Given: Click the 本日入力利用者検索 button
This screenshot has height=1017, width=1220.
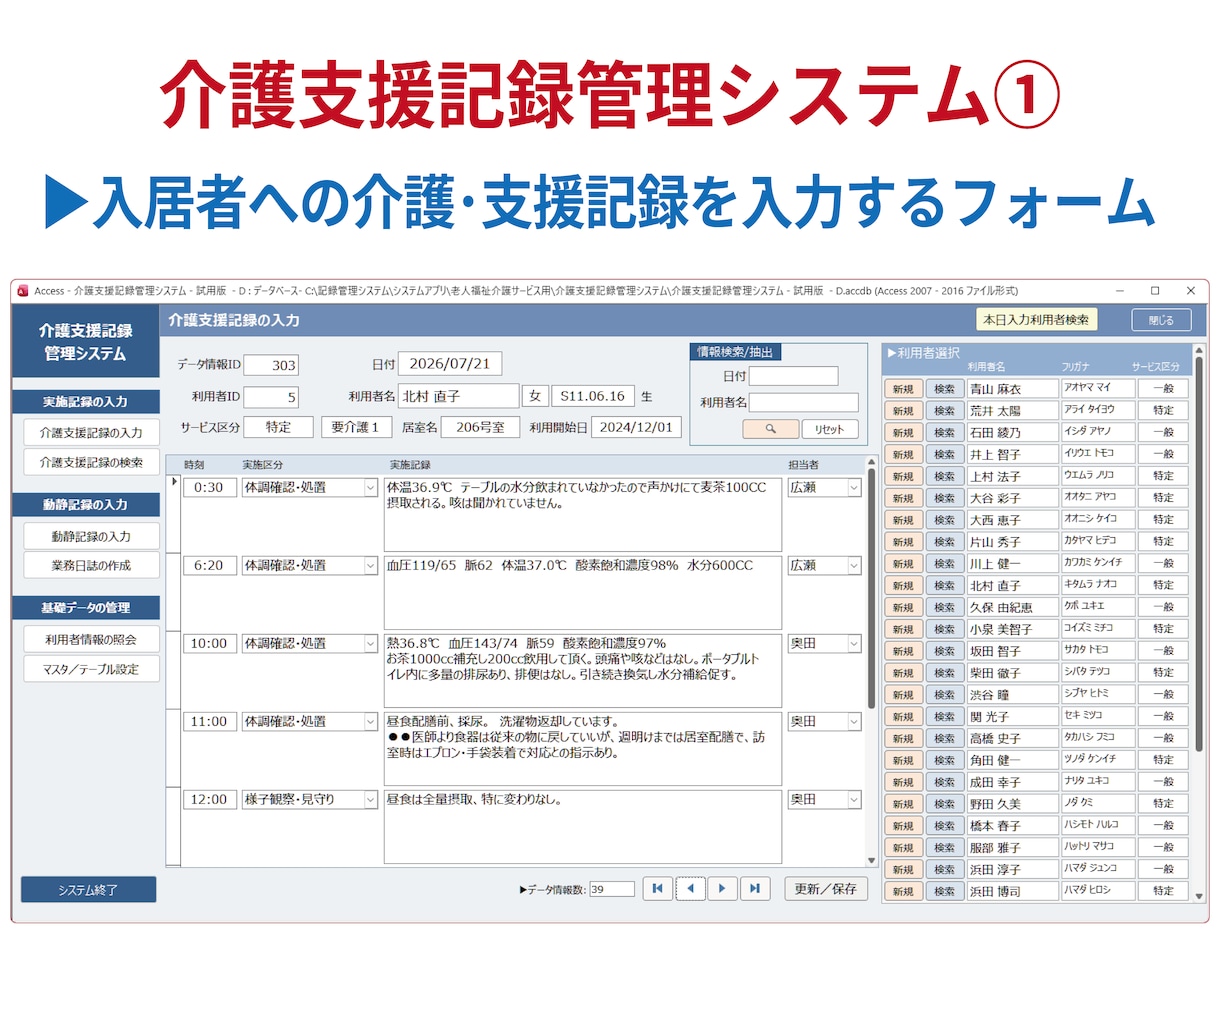Looking at the screenshot, I should (x=1036, y=319).
